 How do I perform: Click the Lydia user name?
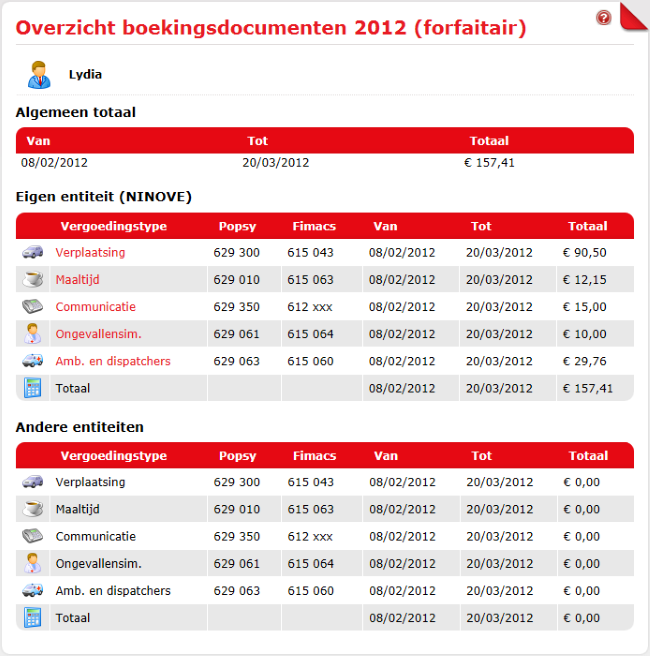pos(85,74)
